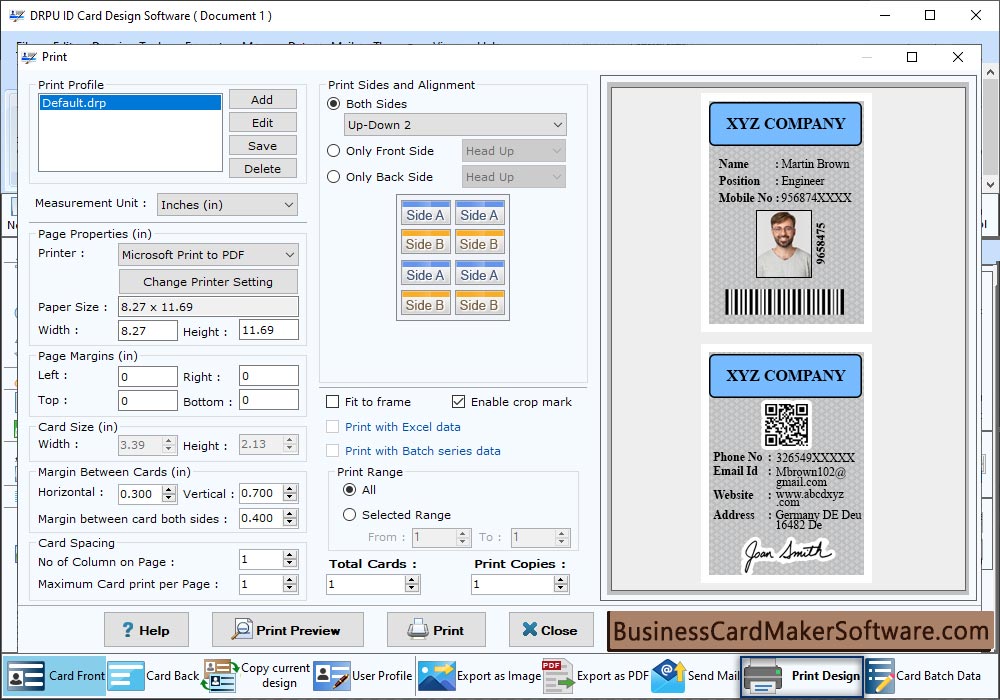Click the Paper Size field
This screenshot has height=700, width=1000.
click(208, 307)
